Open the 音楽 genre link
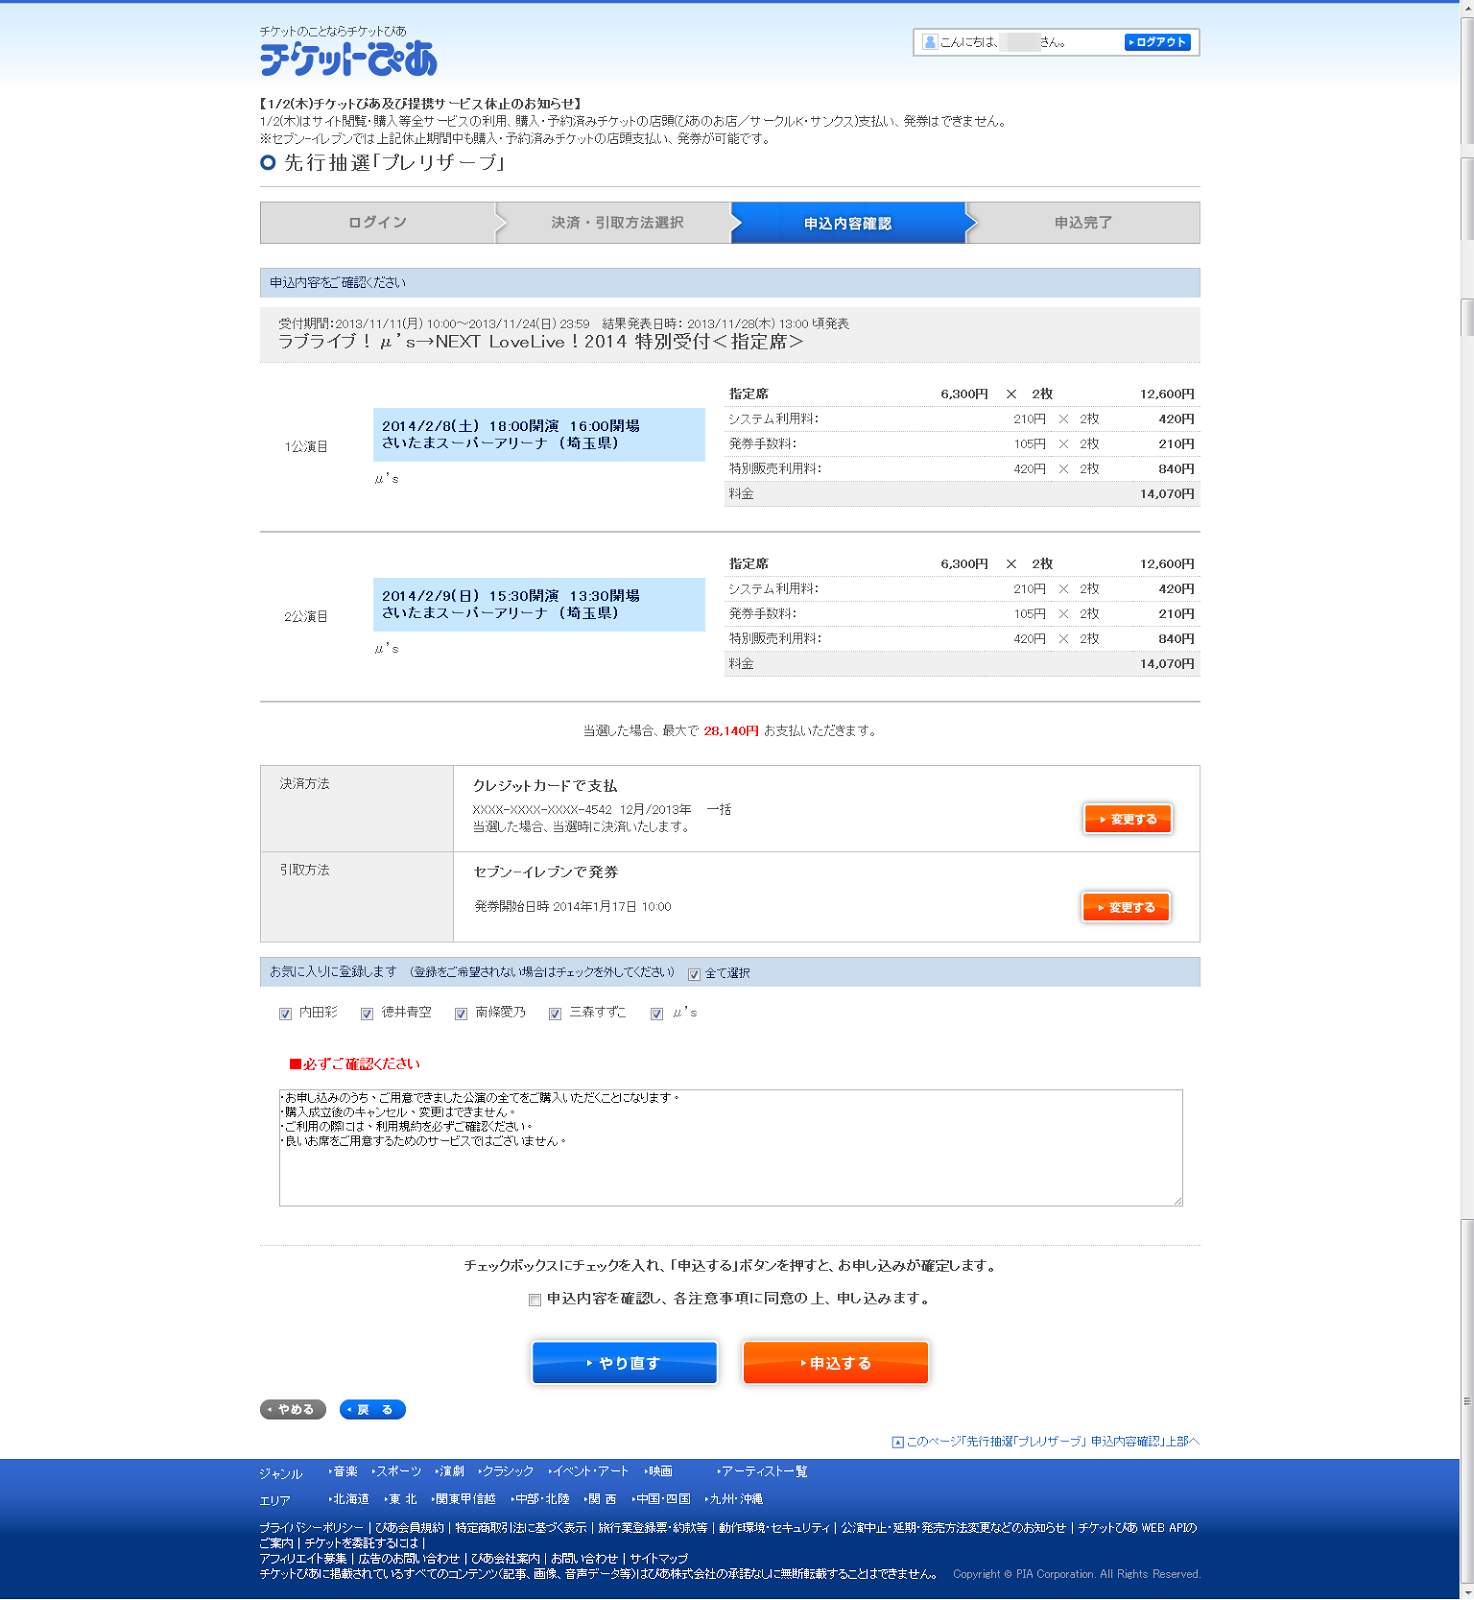This screenshot has height=1600, width=1474. pos(343,1472)
